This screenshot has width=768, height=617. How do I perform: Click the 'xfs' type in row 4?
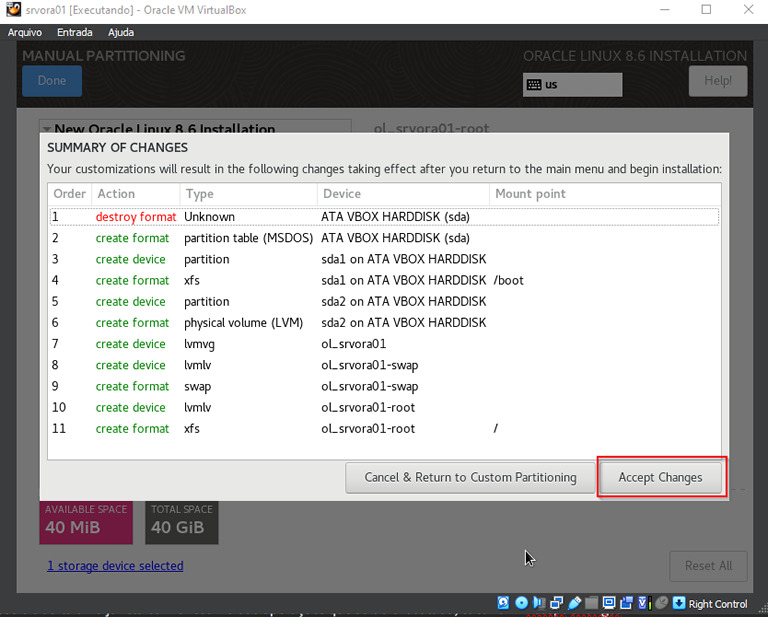click(x=192, y=281)
